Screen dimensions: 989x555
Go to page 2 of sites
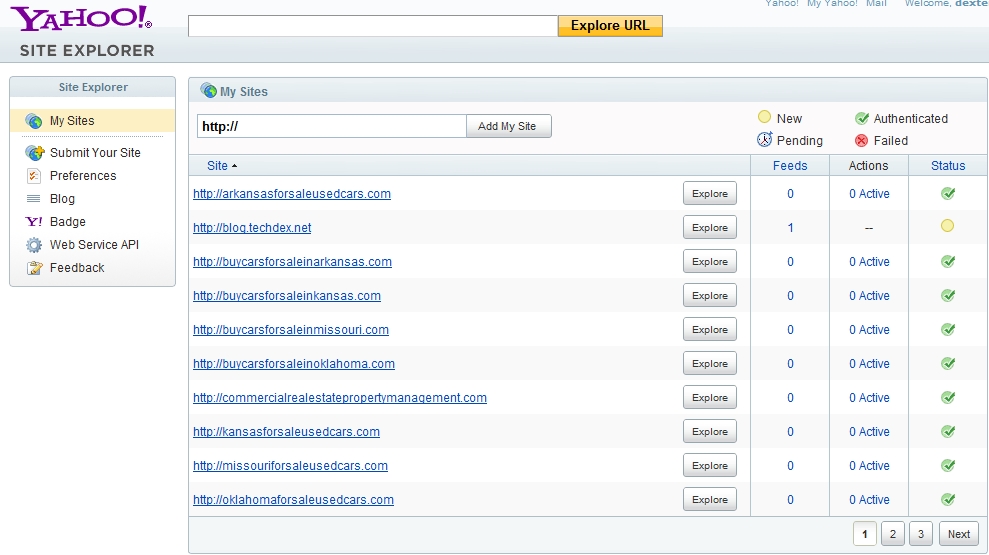click(x=892, y=534)
